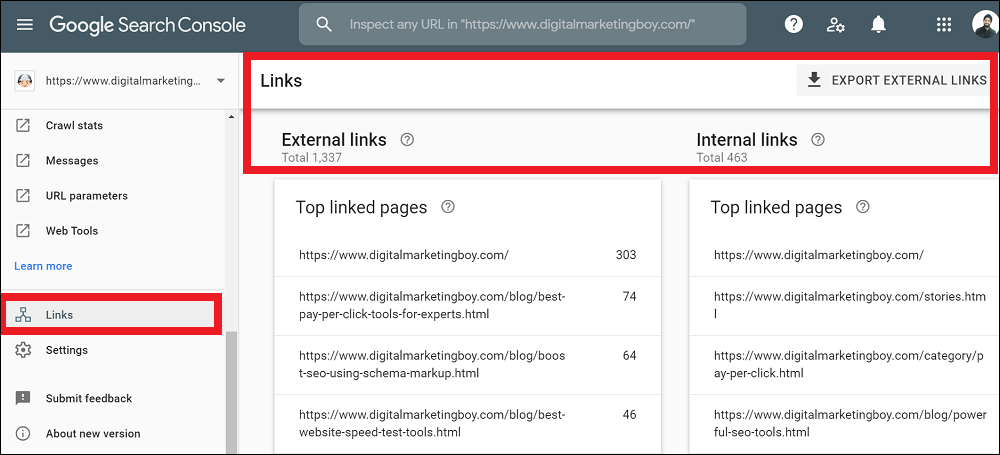Open the Google apps grid
This screenshot has width=1000, height=455.
pos(943,25)
